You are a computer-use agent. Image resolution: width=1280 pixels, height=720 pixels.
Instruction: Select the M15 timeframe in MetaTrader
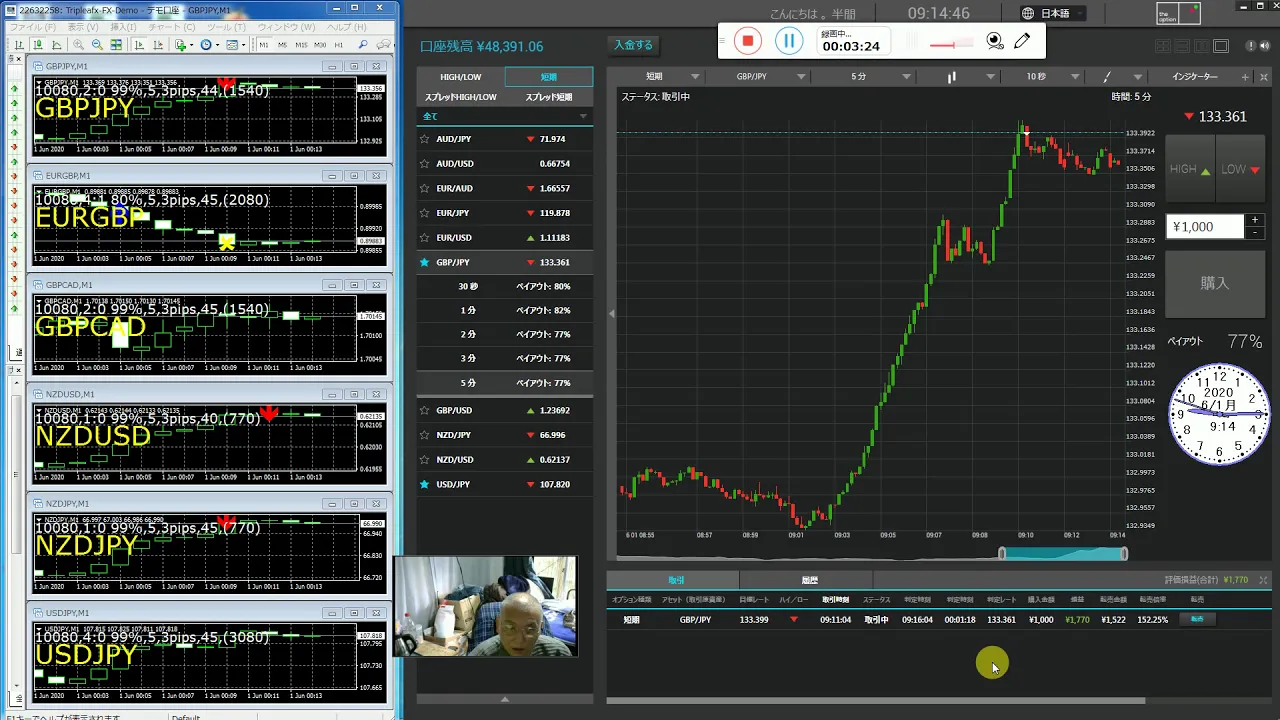point(301,45)
